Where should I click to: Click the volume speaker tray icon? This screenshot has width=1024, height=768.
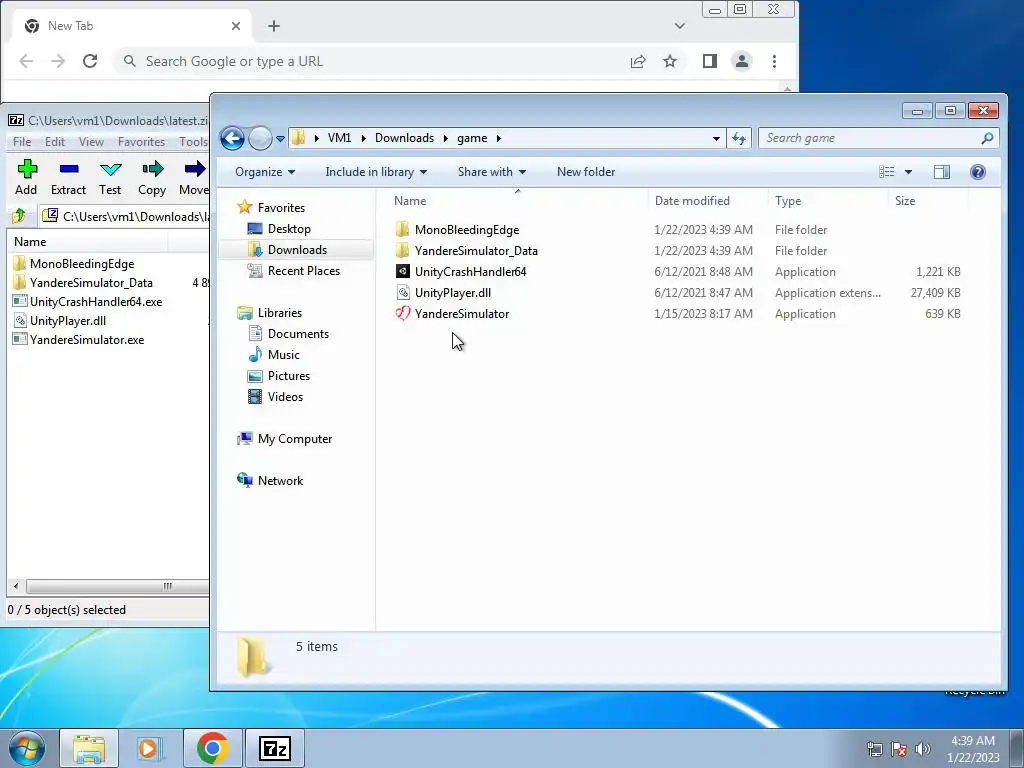pos(923,749)
